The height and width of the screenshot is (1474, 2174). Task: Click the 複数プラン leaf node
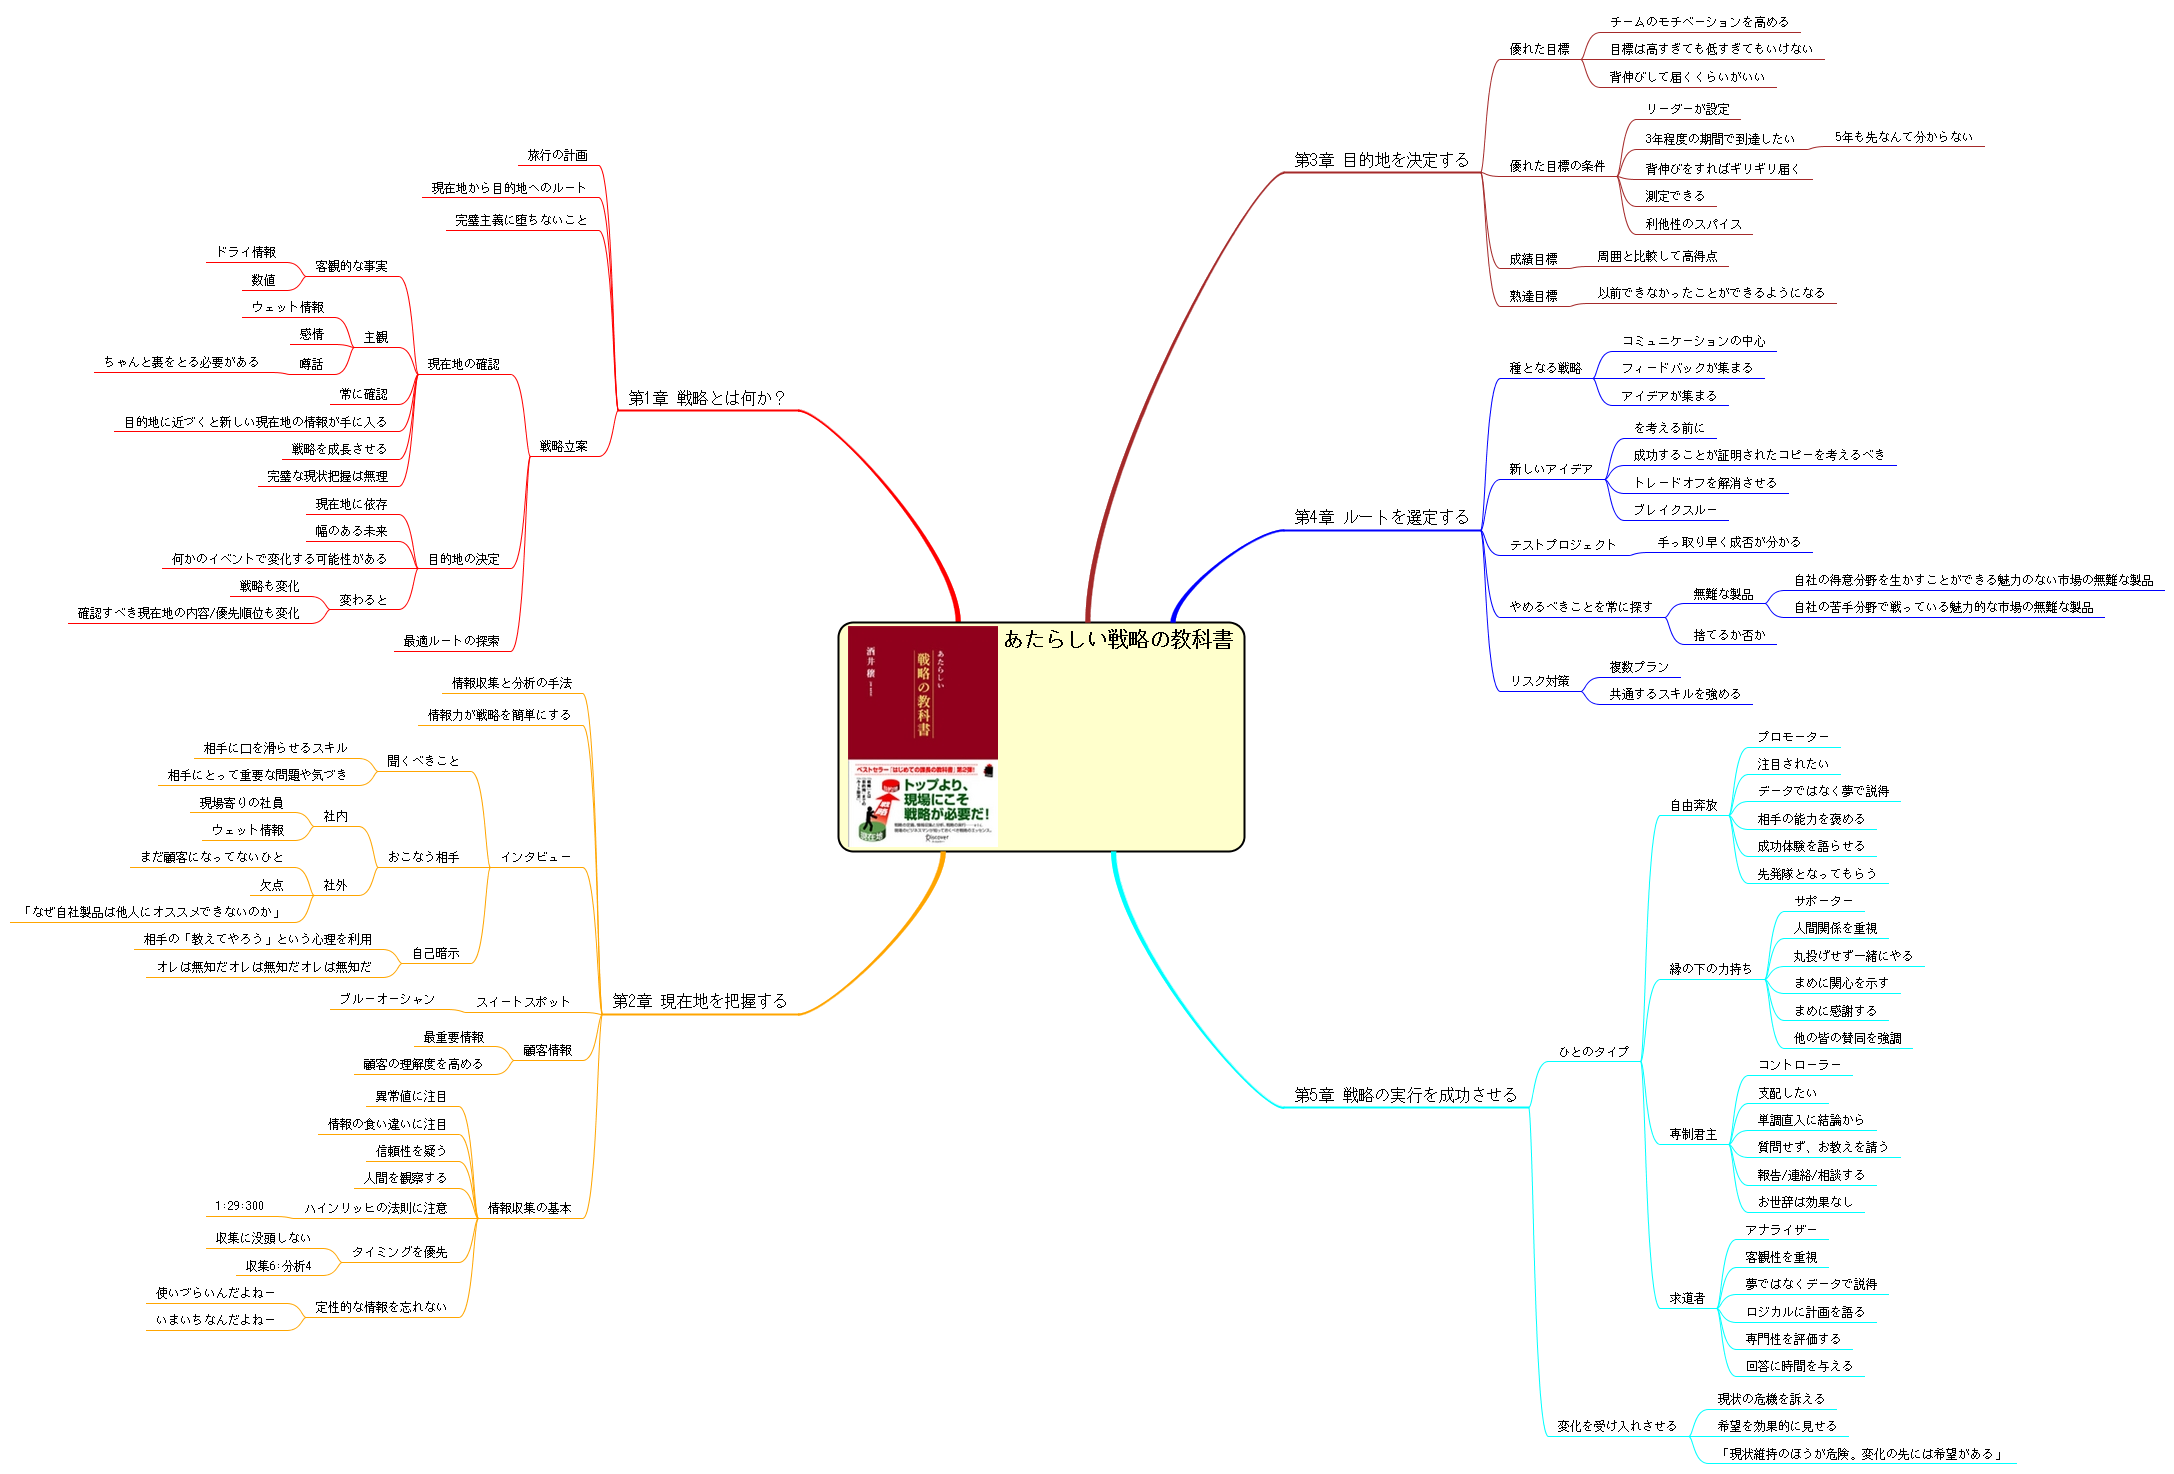click(1639, 667)
